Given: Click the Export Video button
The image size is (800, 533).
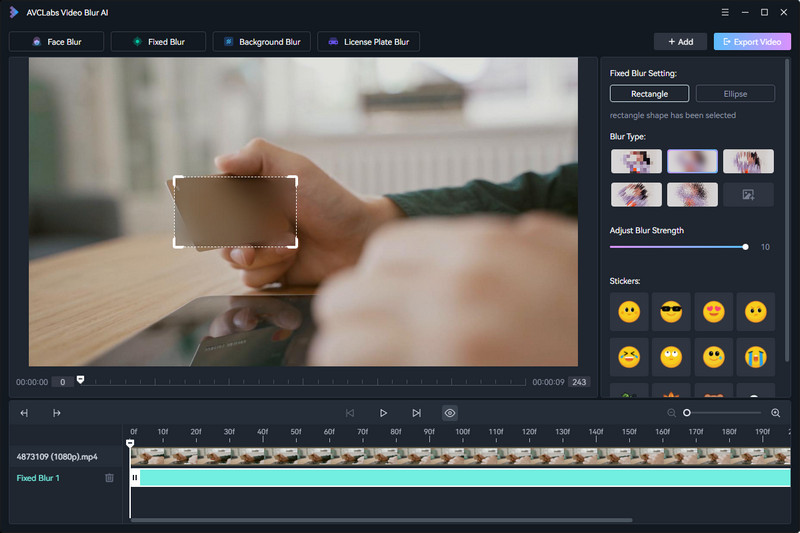Looking at the screenshot, I should [x=752, y=42].
